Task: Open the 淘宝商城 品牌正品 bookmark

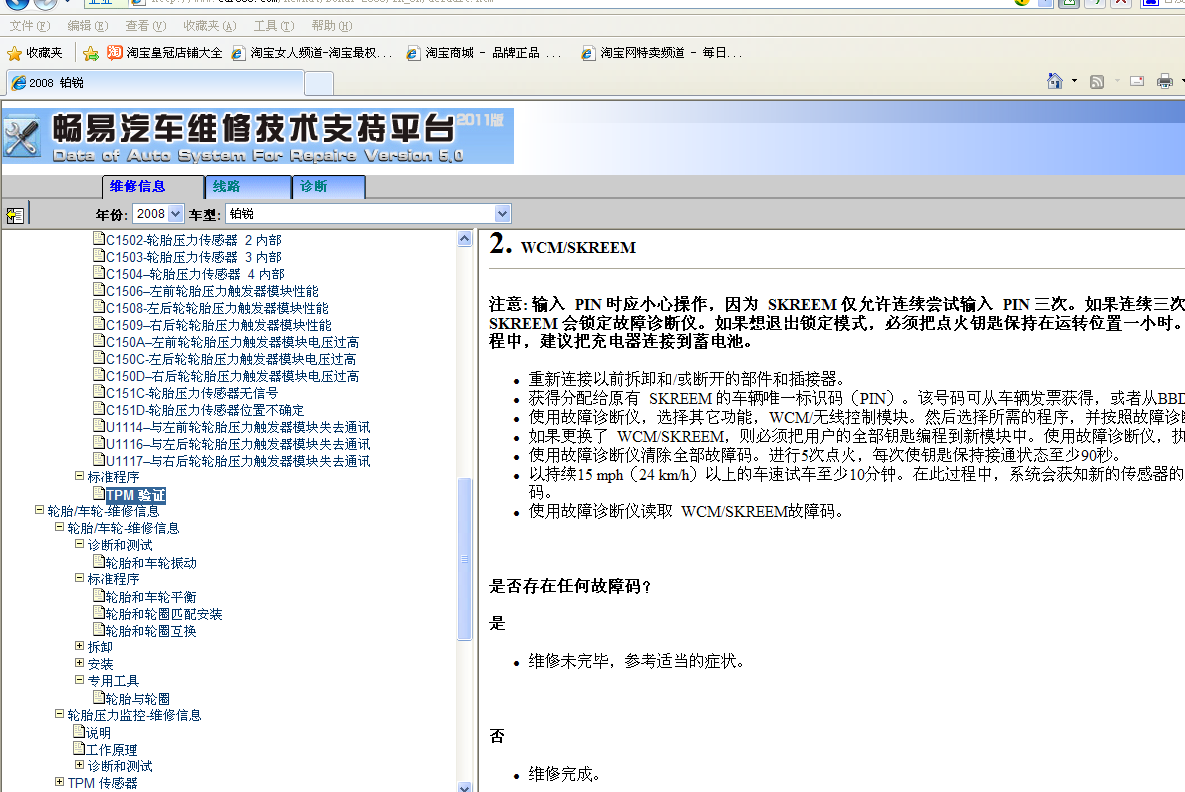Action: (484, 53)
